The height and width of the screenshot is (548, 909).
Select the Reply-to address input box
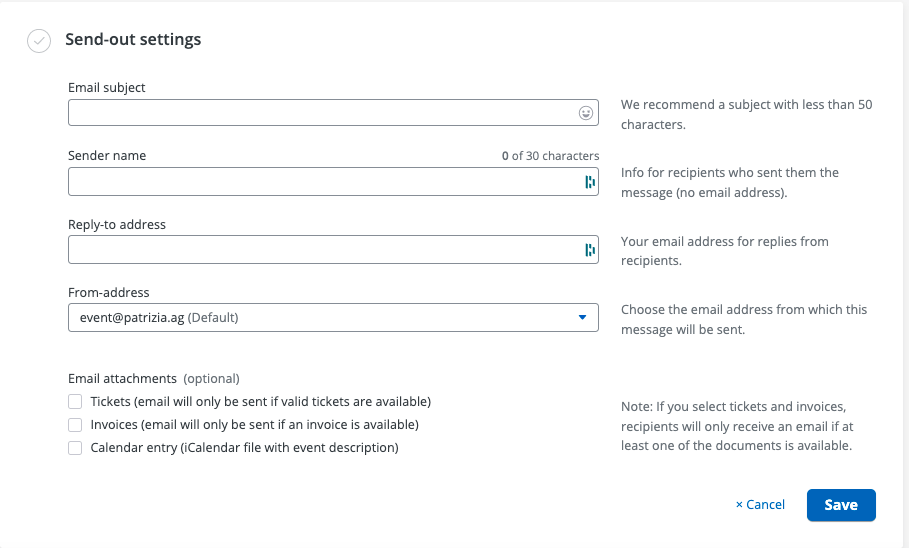320,249
